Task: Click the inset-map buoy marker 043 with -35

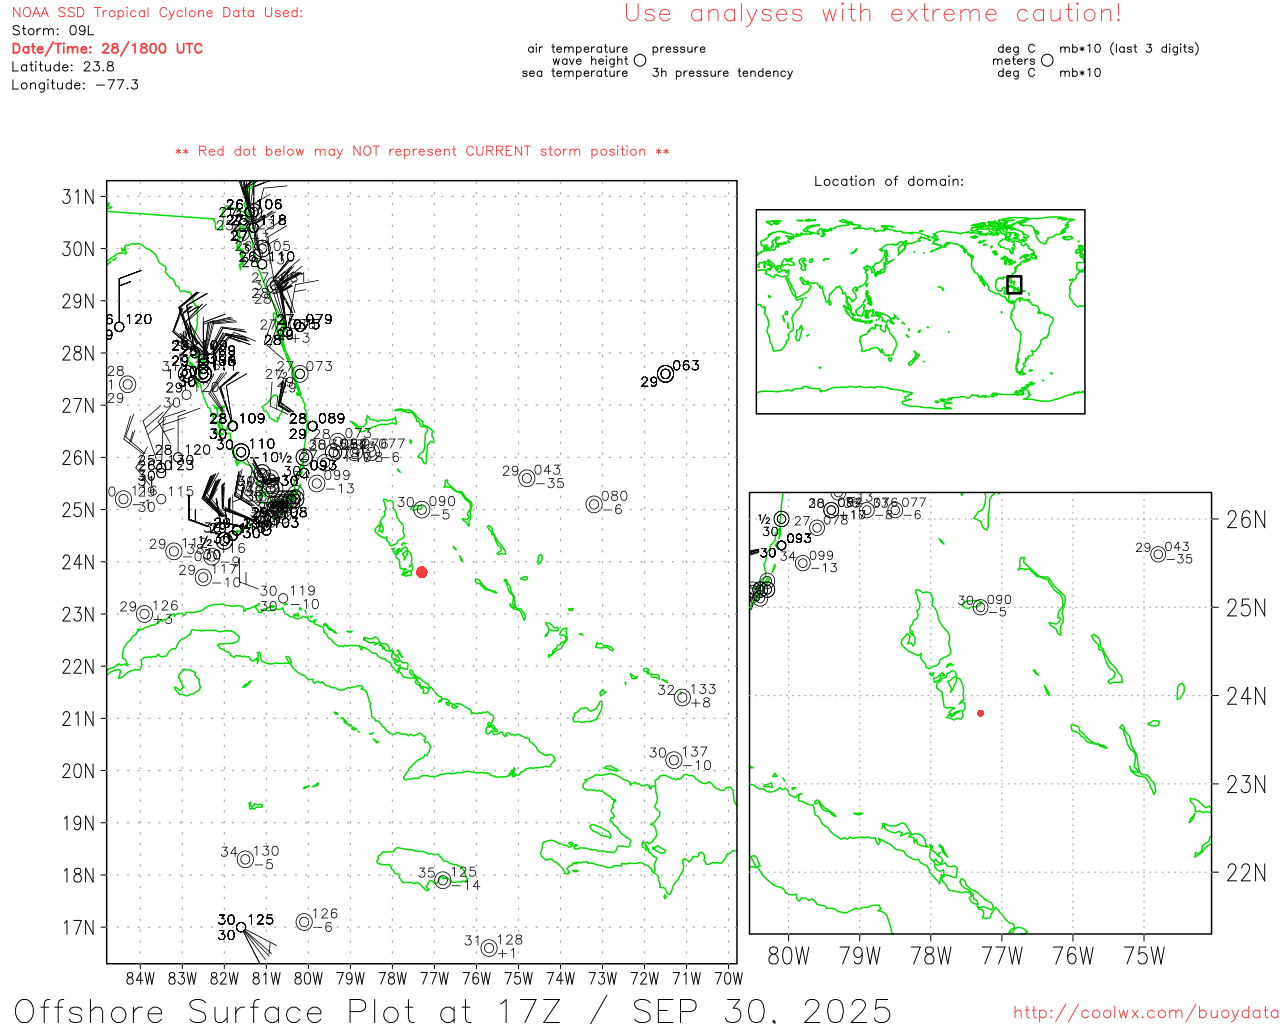Action: [x=1158, y=554]
